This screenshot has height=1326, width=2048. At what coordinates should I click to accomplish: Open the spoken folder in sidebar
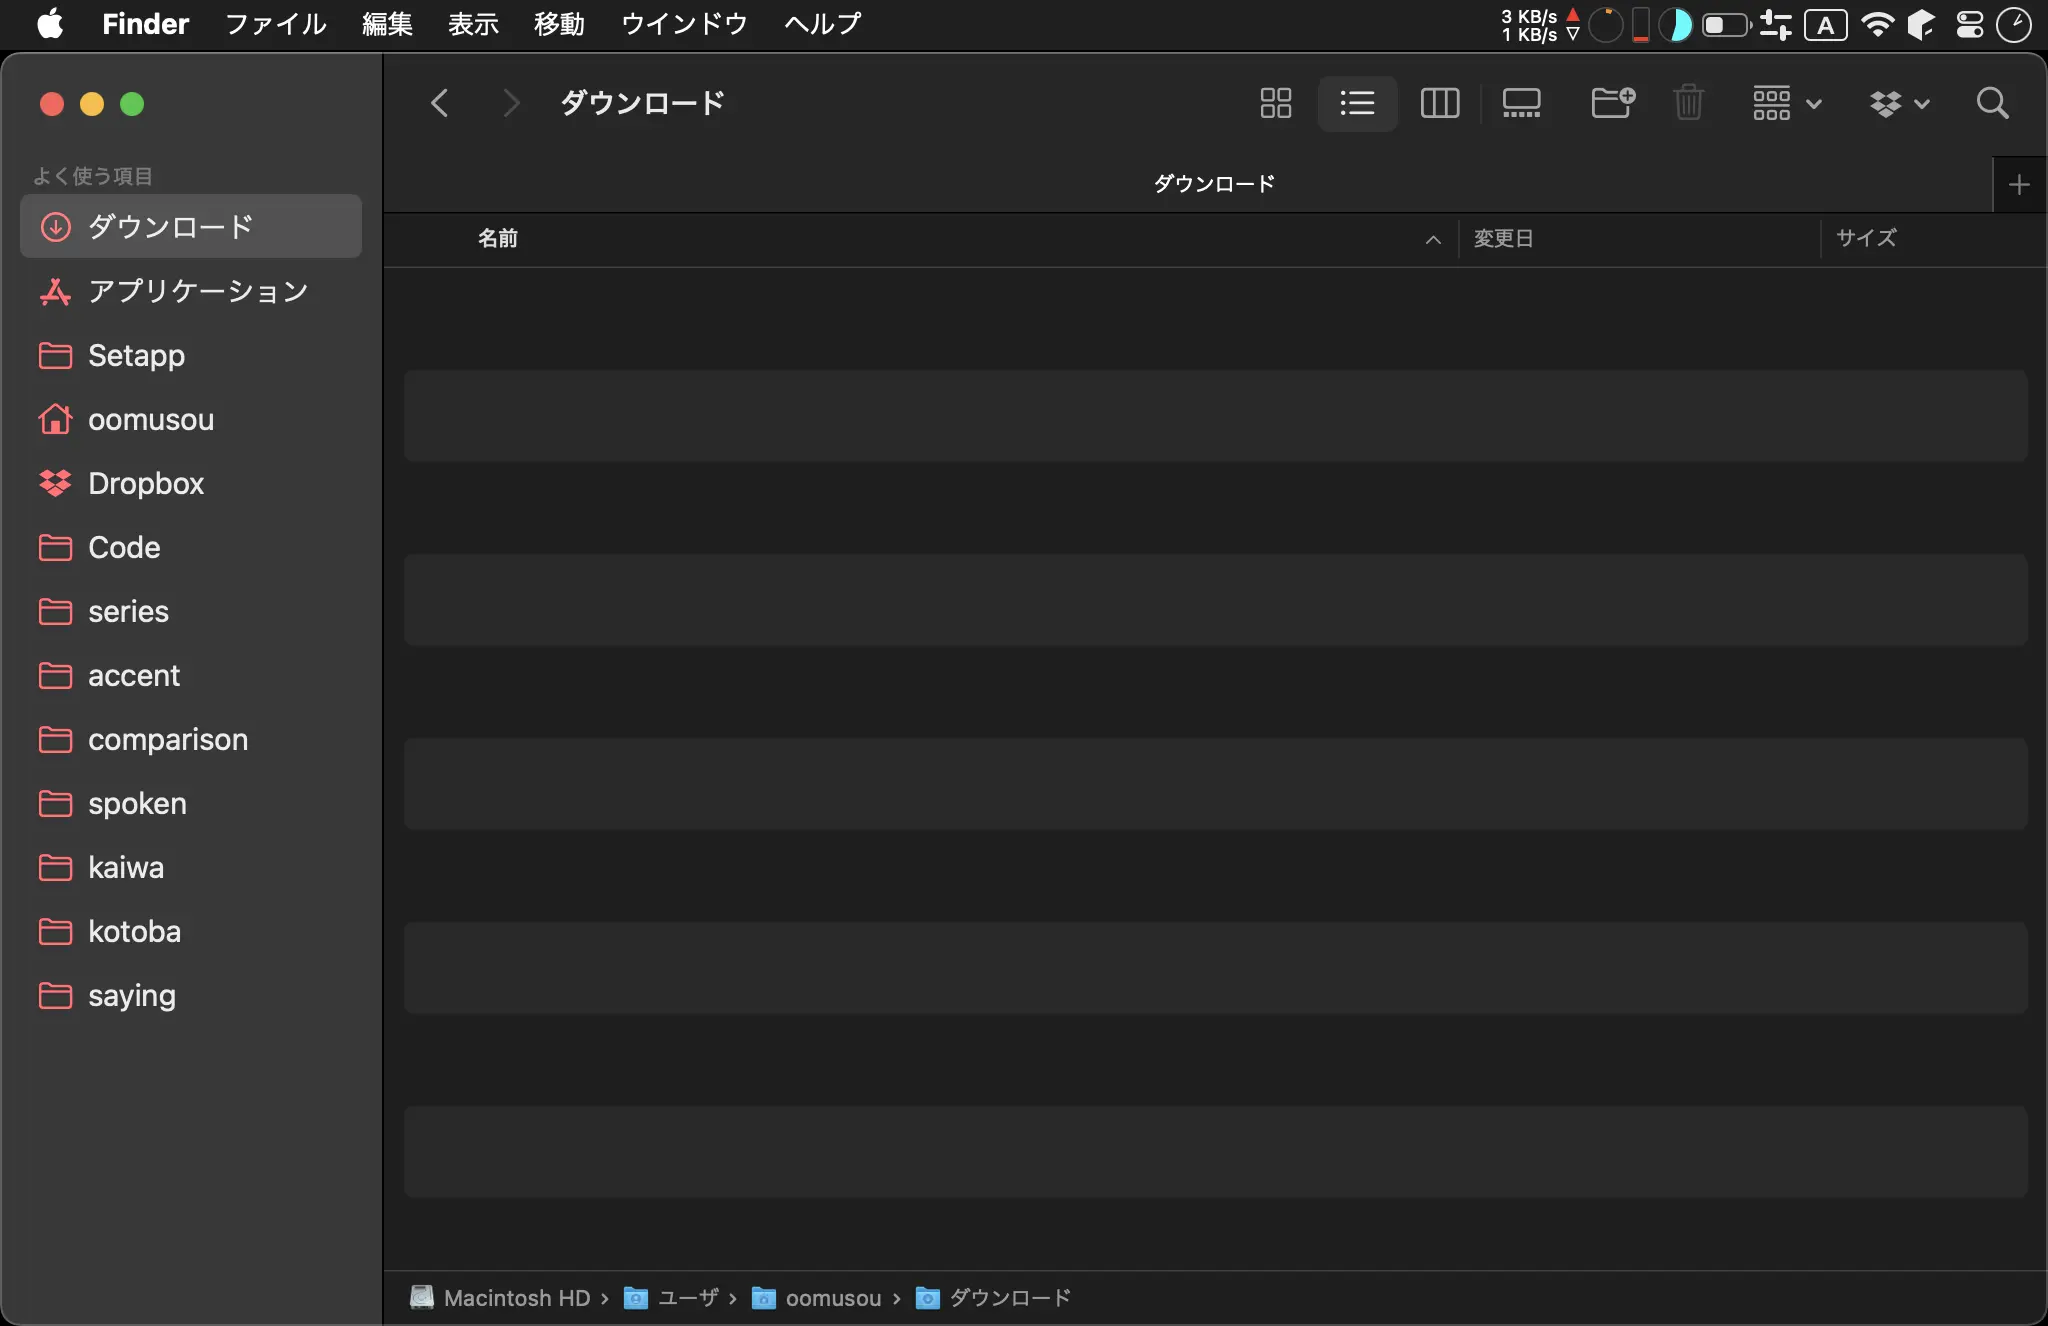191,803
